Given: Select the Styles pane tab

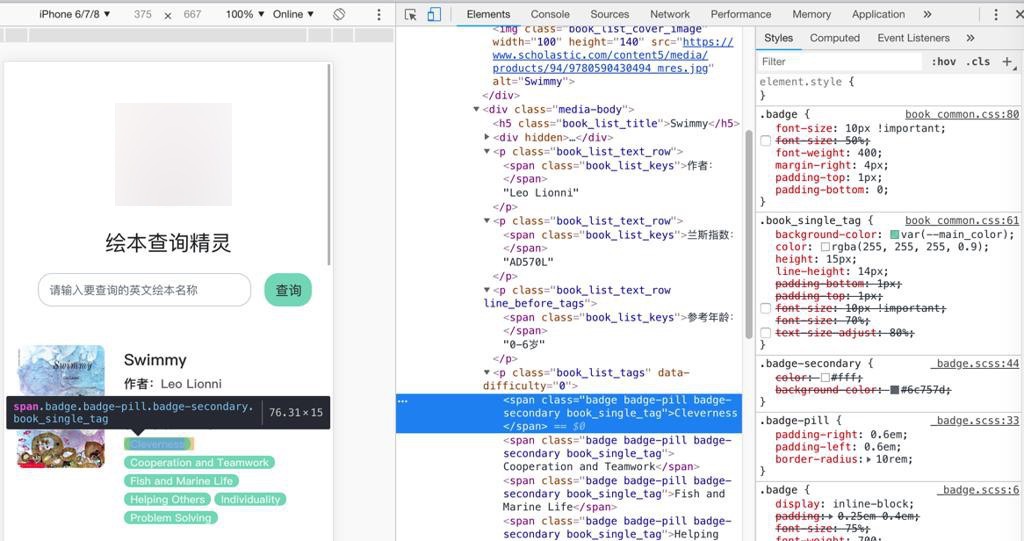Looking at the screenshot, I should click(778, 38).
